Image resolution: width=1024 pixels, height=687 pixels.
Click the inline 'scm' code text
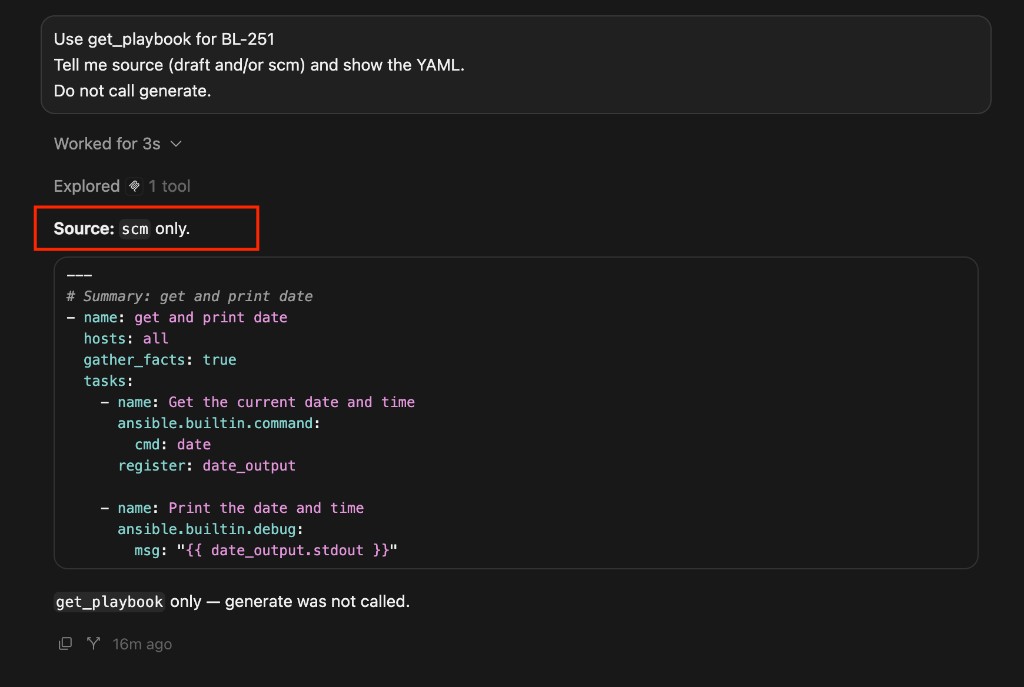pos(135,229)
